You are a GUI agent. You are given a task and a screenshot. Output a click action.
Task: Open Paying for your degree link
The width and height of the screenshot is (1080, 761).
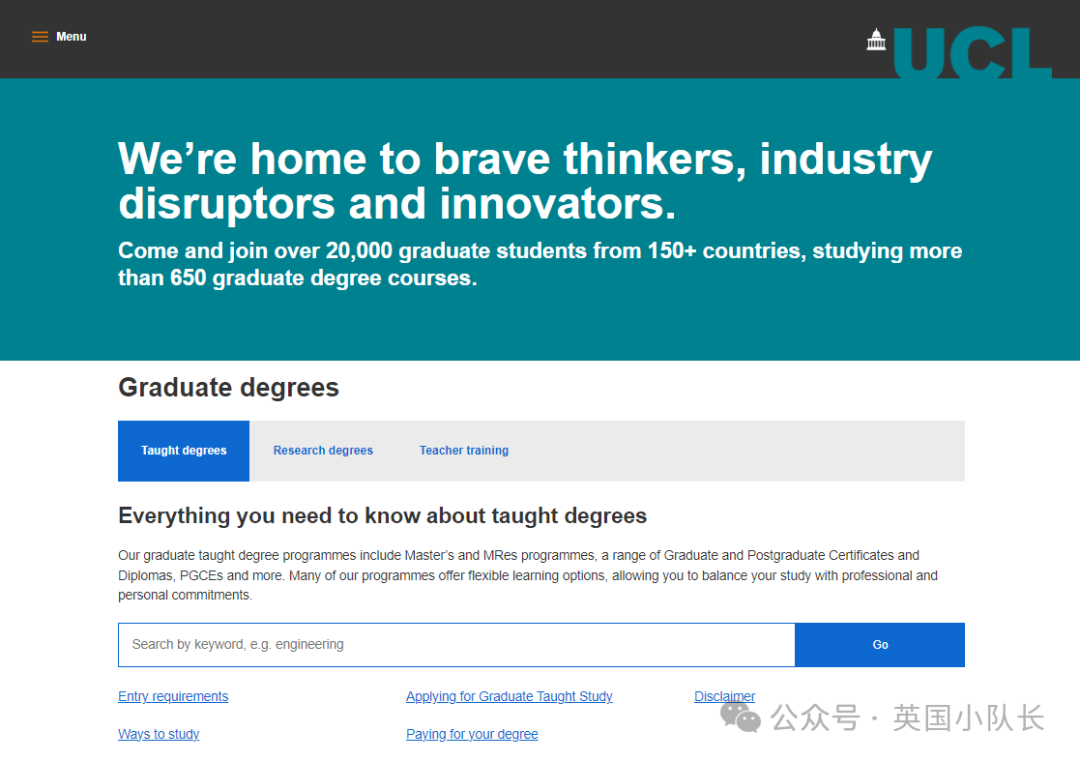coord(472,734)
